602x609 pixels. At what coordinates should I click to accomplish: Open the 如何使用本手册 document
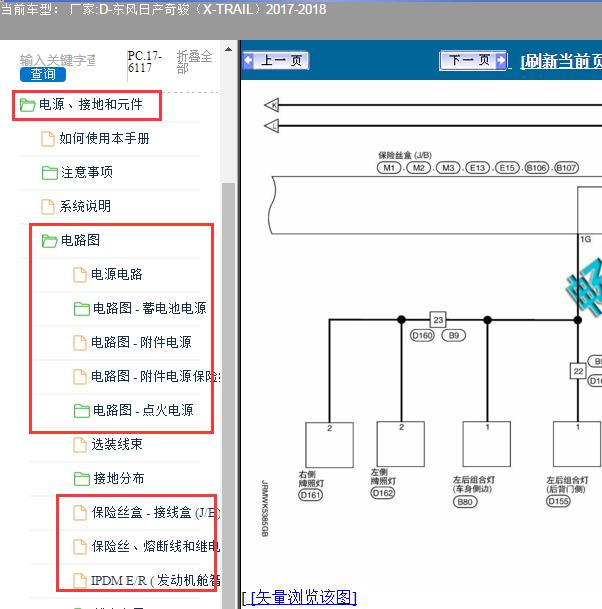(104, 138)
